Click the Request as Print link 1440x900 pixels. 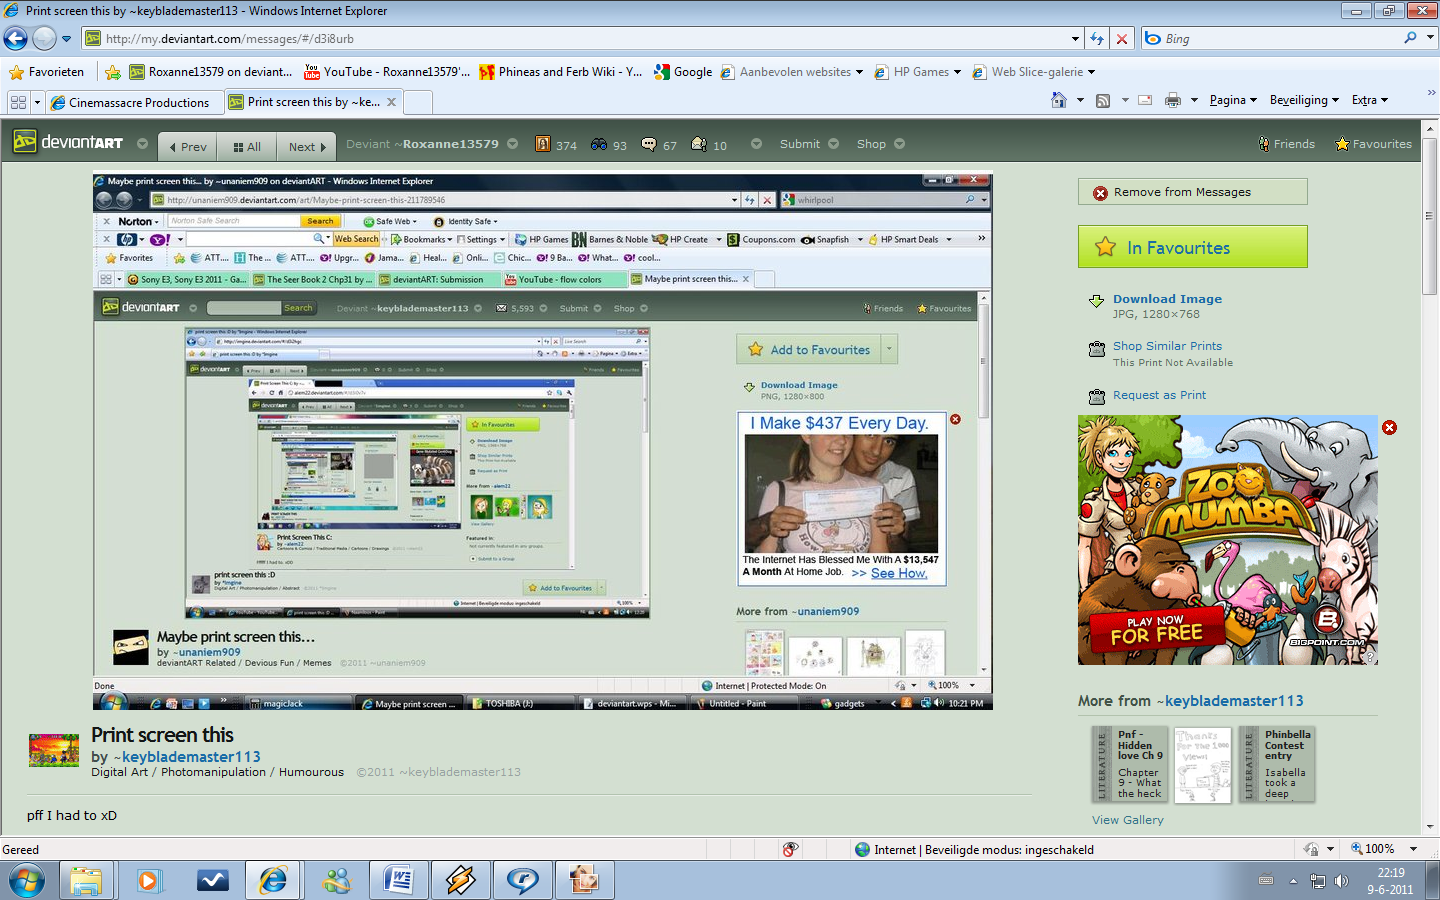click(1159, 395)
